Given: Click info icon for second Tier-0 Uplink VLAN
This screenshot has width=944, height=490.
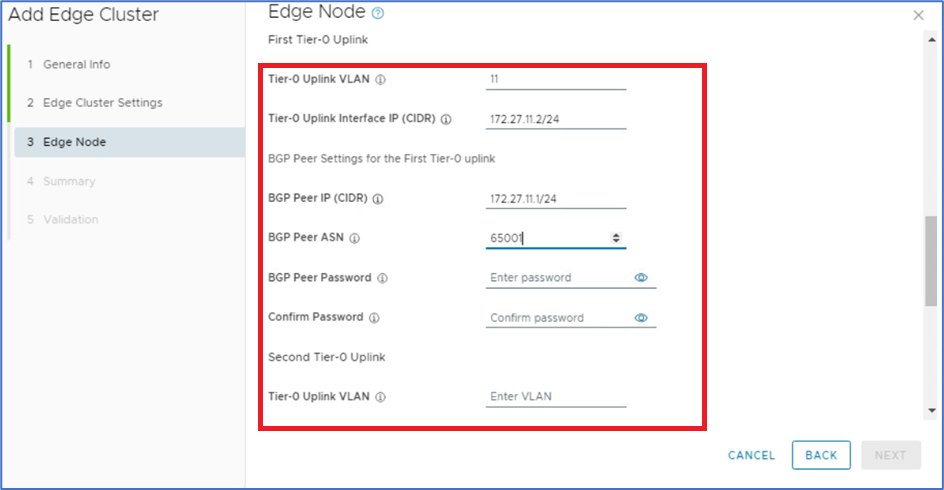Looking at the screenshot, I should [379, 397].
